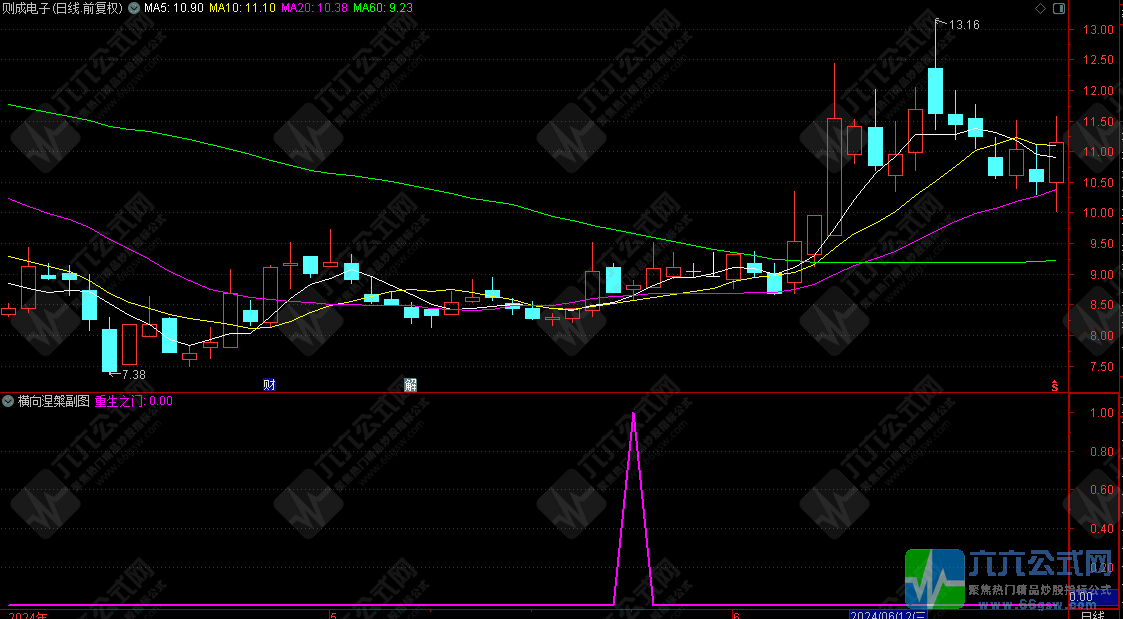The image size is (1123, 619).
Task: Open indicator menu beside 则成电子 title
Action: coord(134,8)
